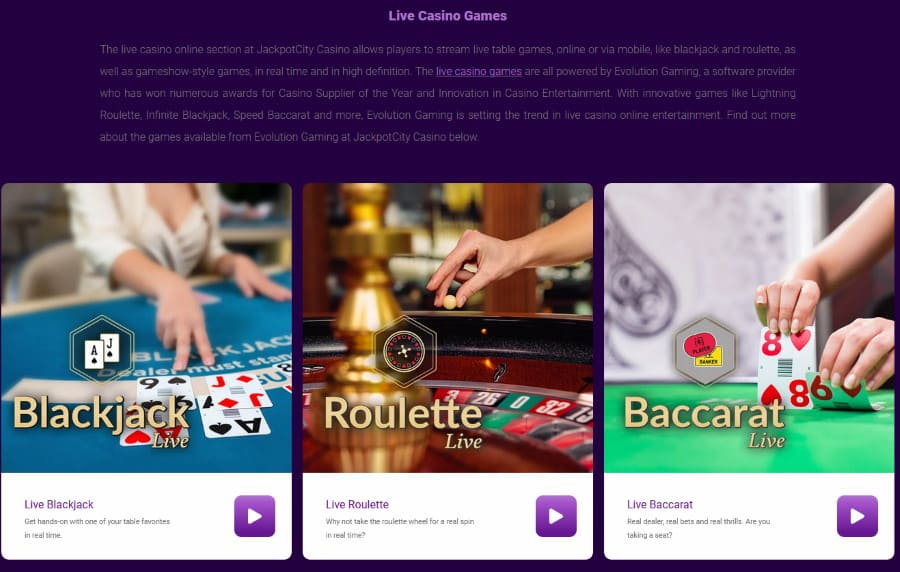
Task: Click the hexagon ace-jack cards icon
Action: (x=102, y=349)
